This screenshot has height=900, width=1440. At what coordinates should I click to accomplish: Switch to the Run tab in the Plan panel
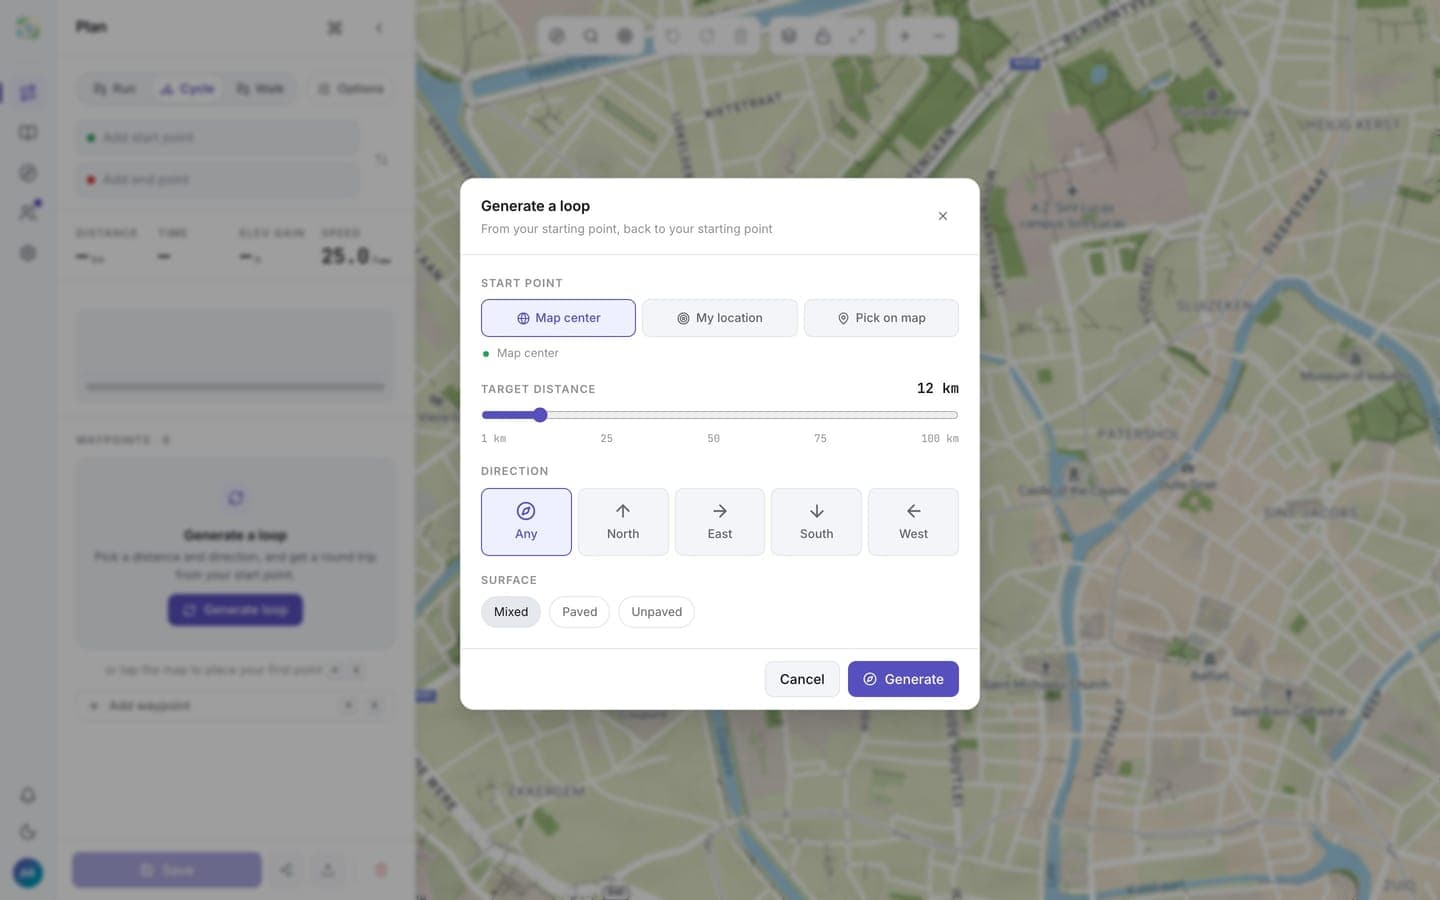coord(114,89)
